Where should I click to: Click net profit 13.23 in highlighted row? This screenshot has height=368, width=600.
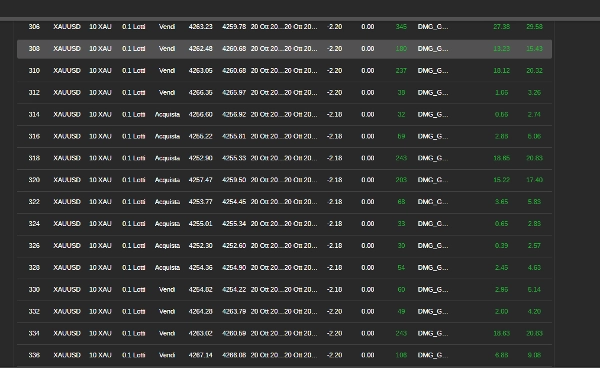point(501,49)
